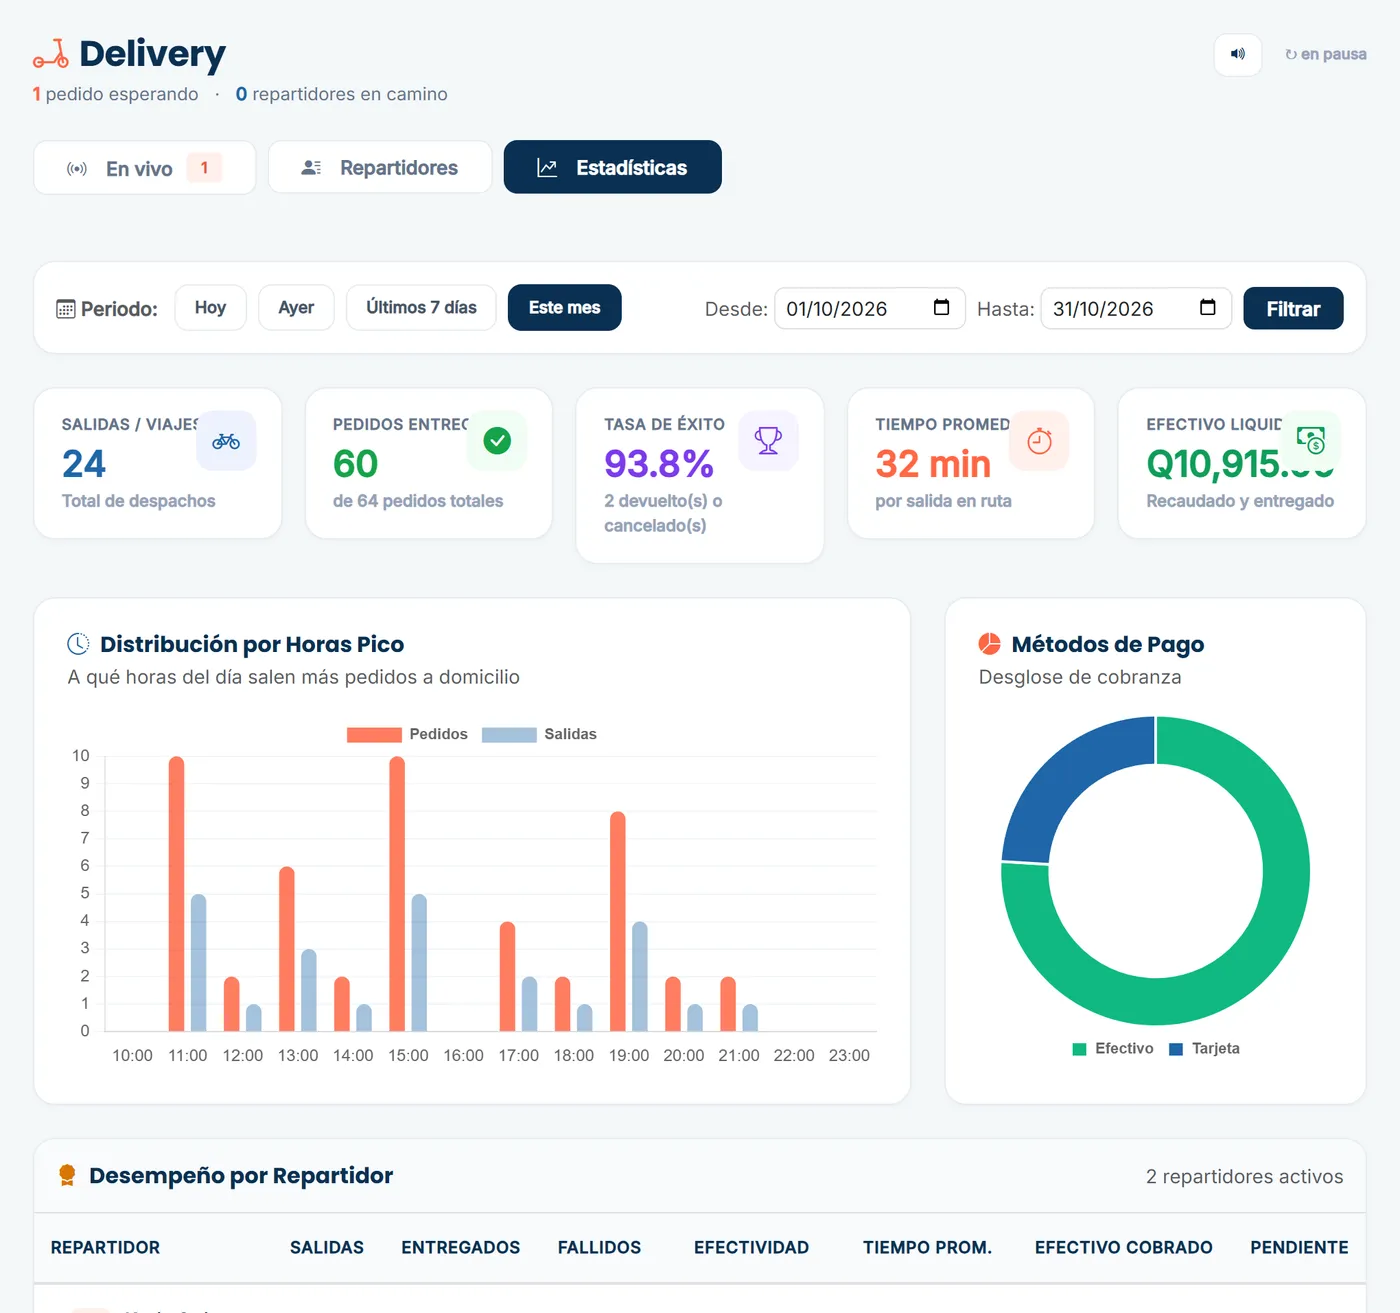Click the pie chart icon beside Métodos de Pago
Screen dimensions: 1400x1313
tap(990, 644)
